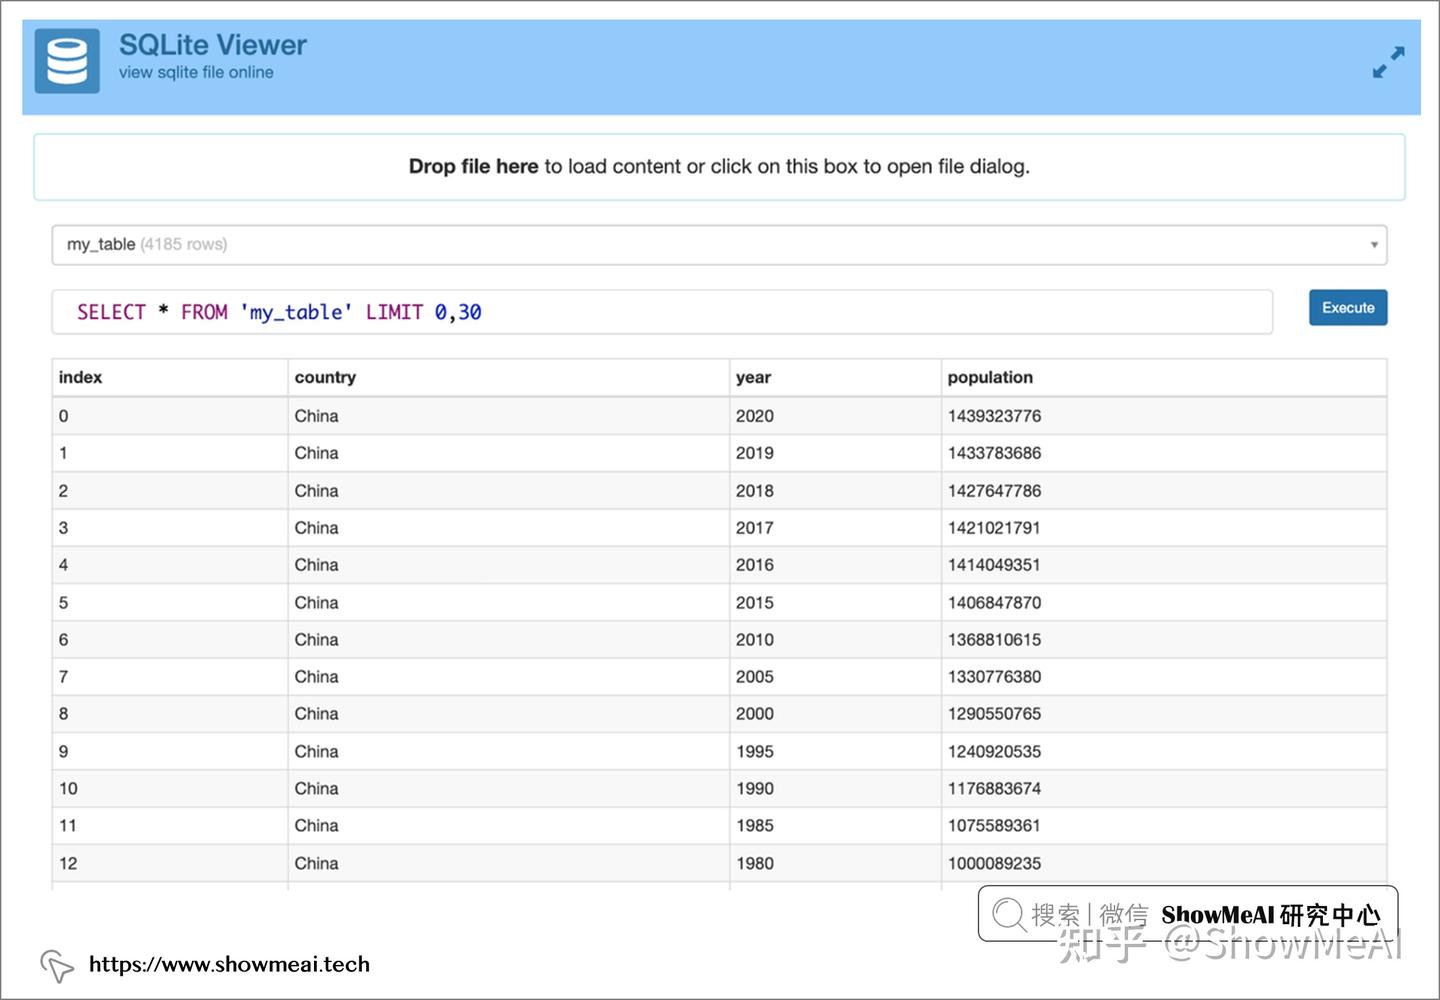Click the SQLite Viewer database logo icon
The width and height of the screenshot is (1440, 1000).
(67, 61)
